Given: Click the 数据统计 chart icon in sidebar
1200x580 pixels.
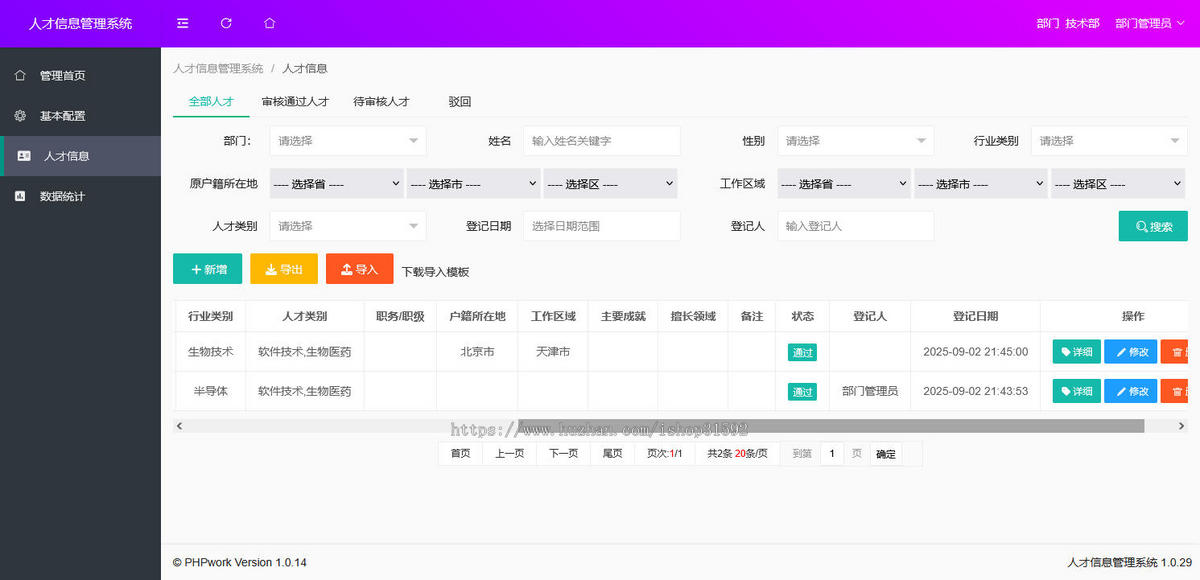Looking at the screenshot, I should pos(20,196).
